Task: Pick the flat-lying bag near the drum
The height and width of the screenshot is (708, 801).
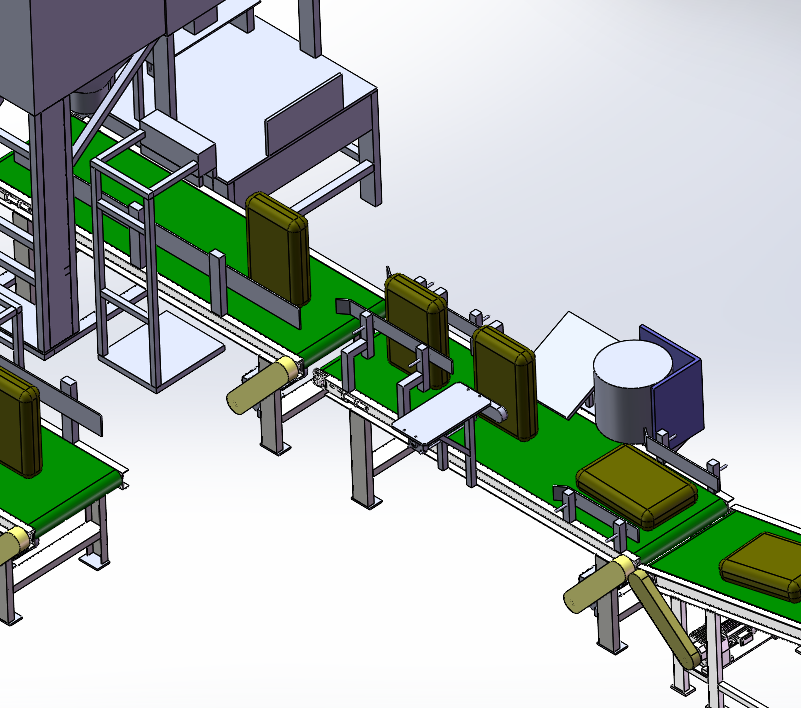Action: [x=637, y=485]
